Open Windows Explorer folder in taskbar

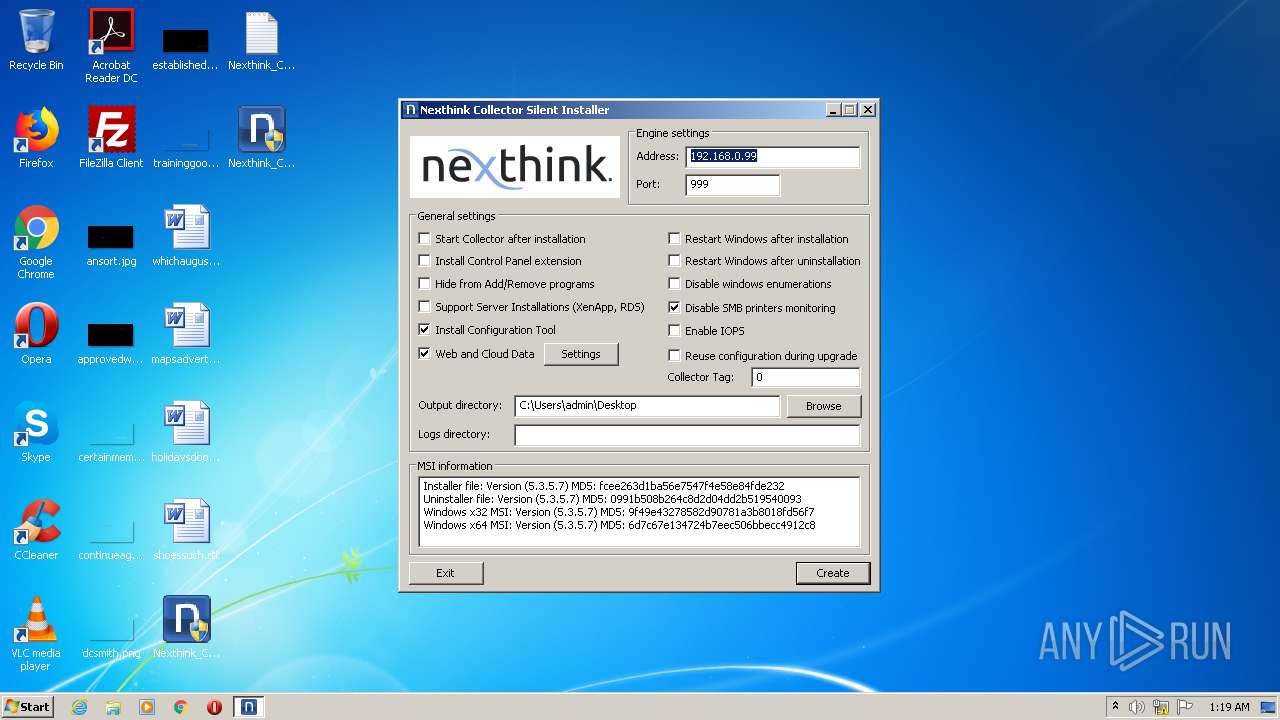(113, 707)
